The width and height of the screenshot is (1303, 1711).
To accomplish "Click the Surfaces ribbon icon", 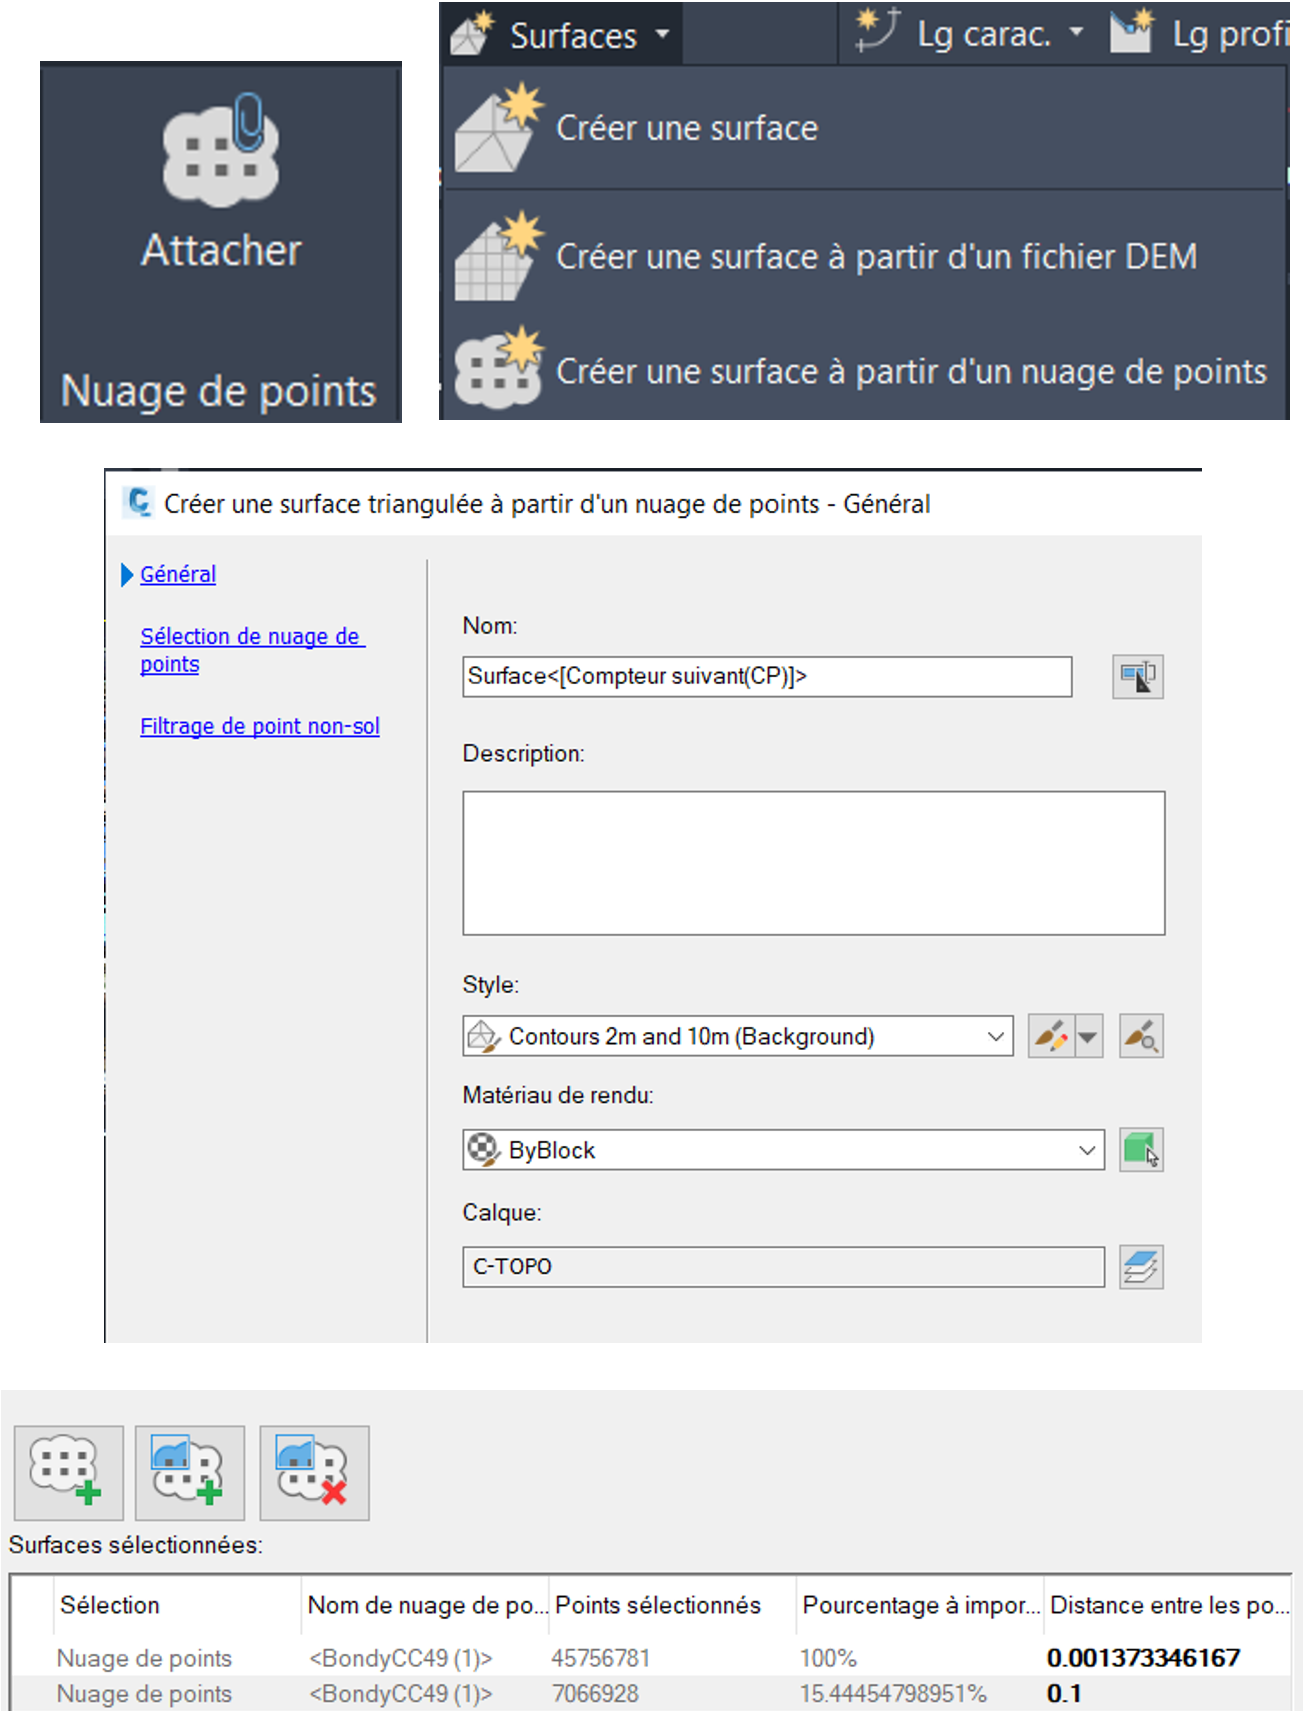I will (473, 33).
